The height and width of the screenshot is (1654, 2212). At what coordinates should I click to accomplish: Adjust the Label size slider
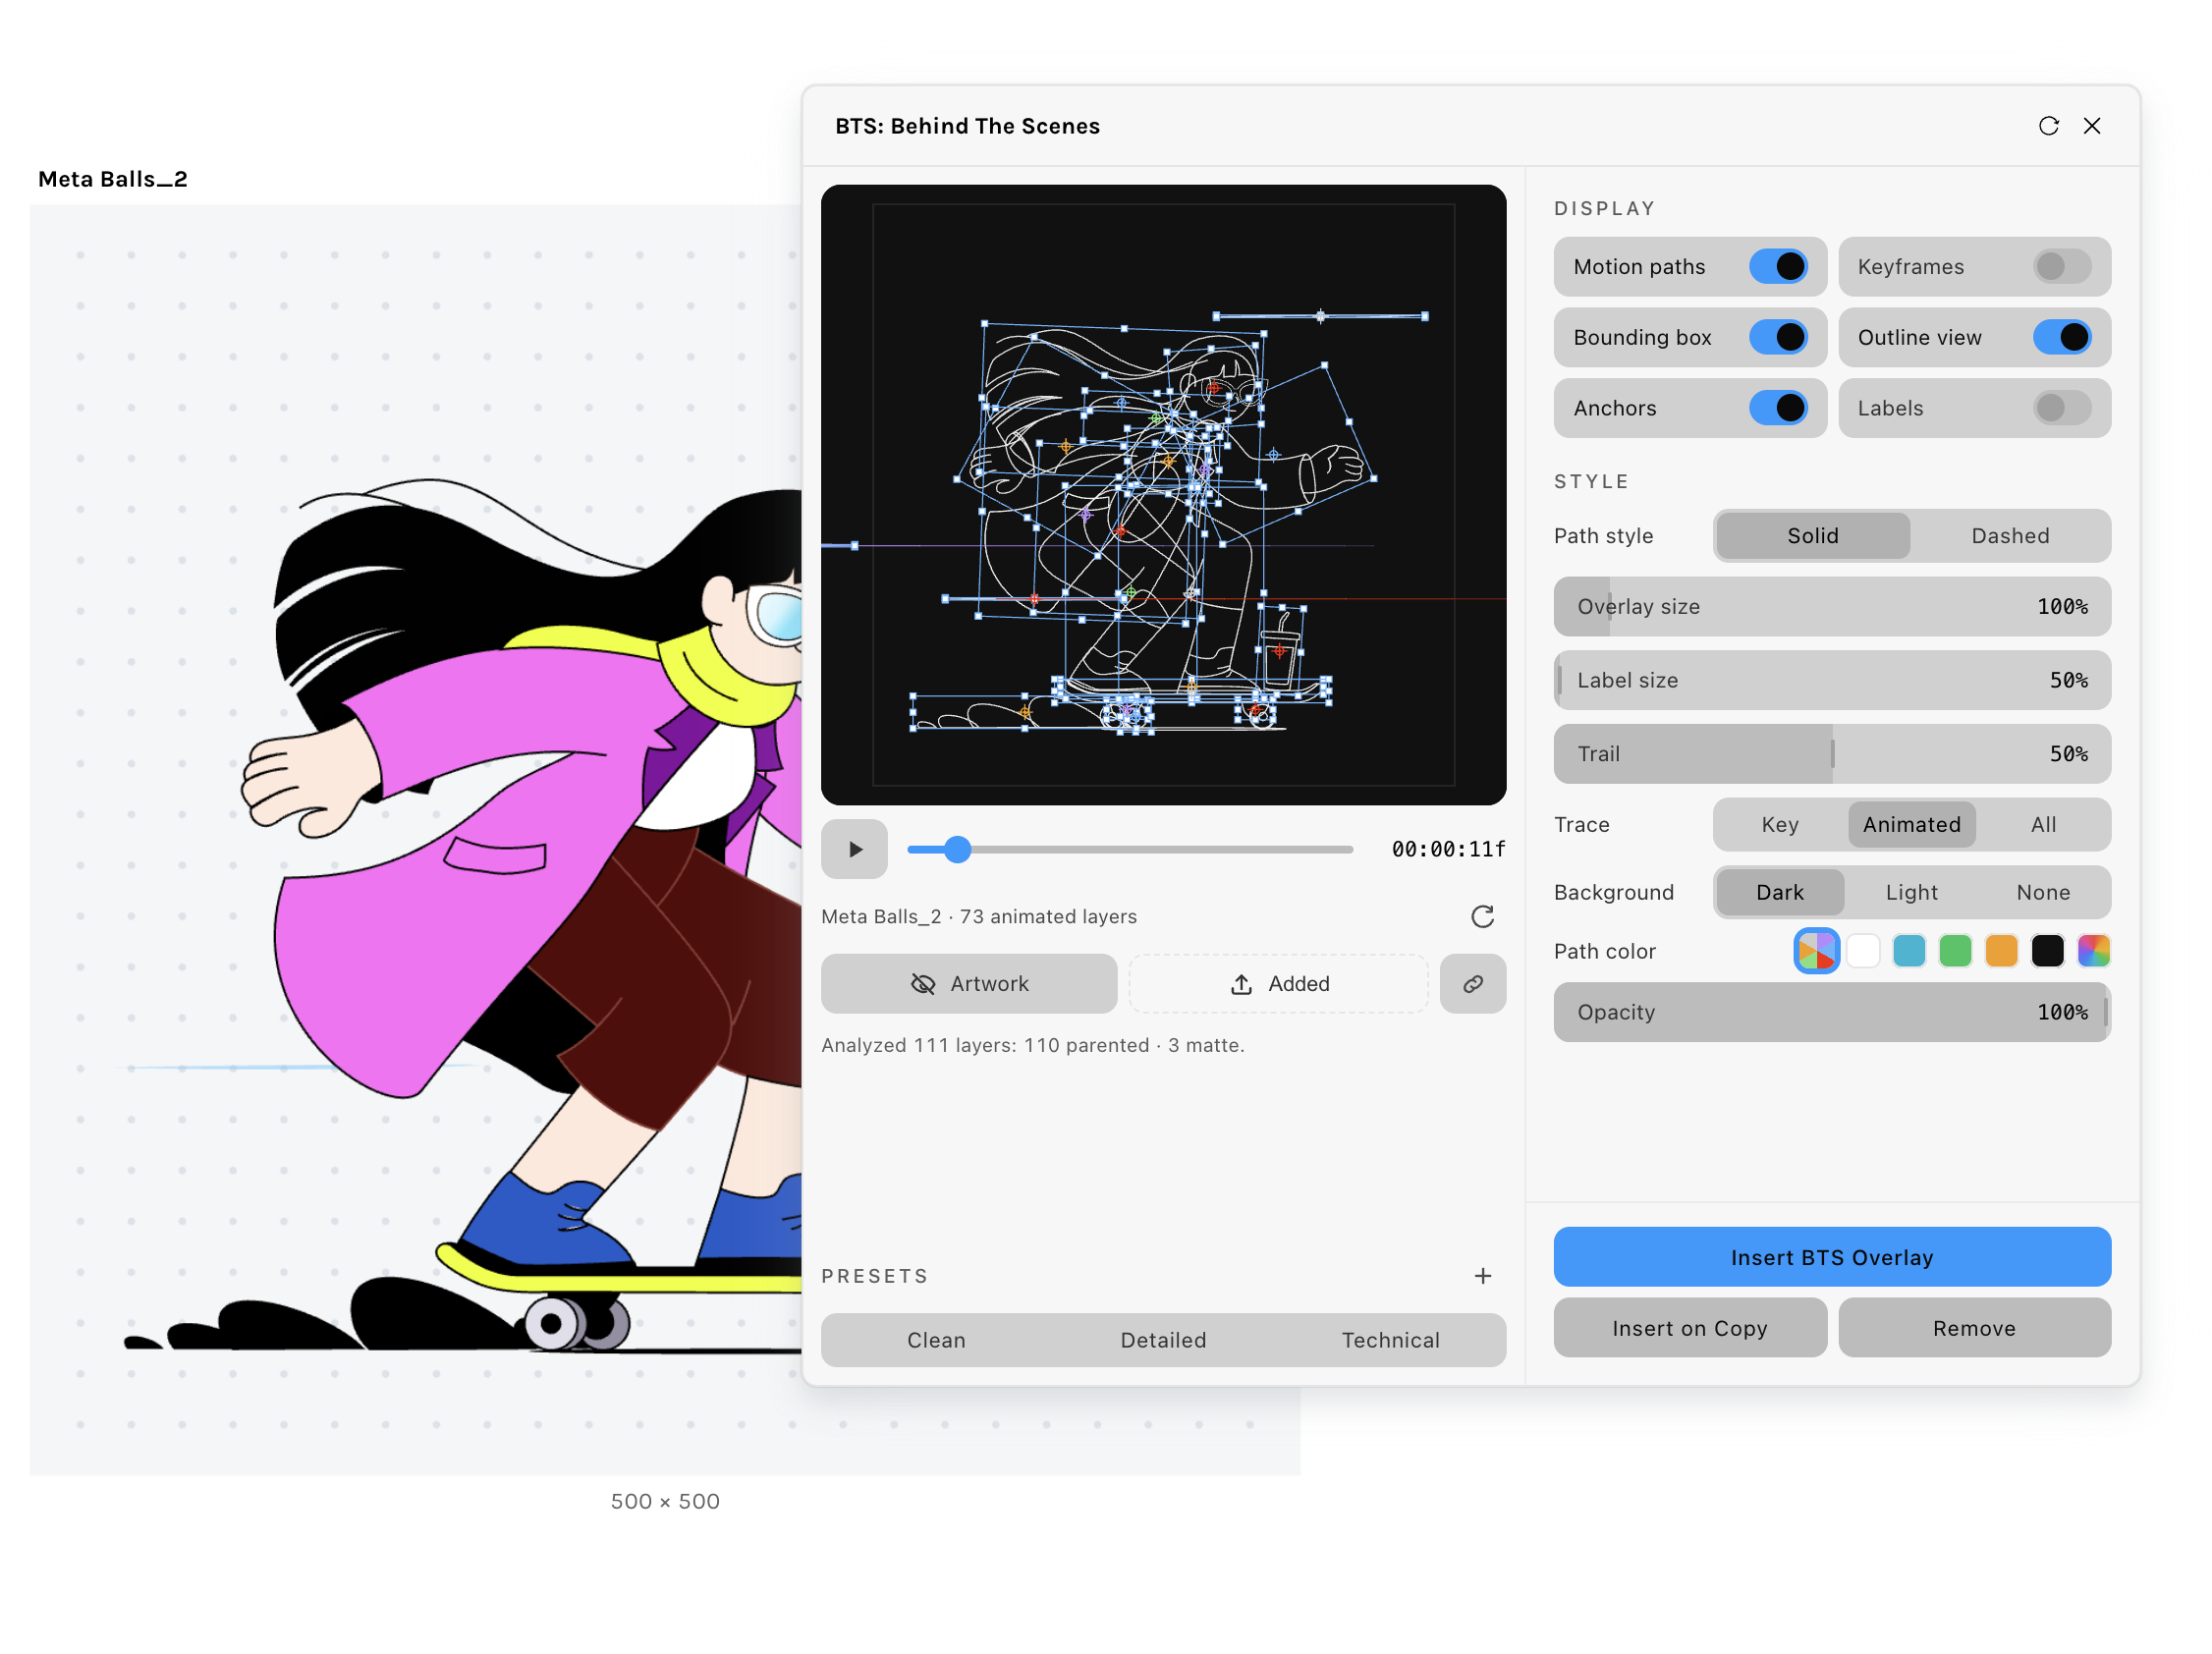[1832, 680]
